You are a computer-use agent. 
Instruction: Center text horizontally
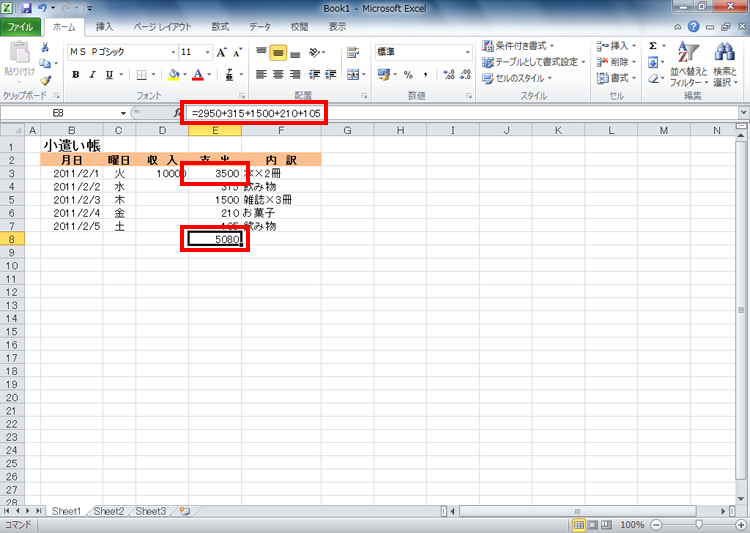pos(278,74)
